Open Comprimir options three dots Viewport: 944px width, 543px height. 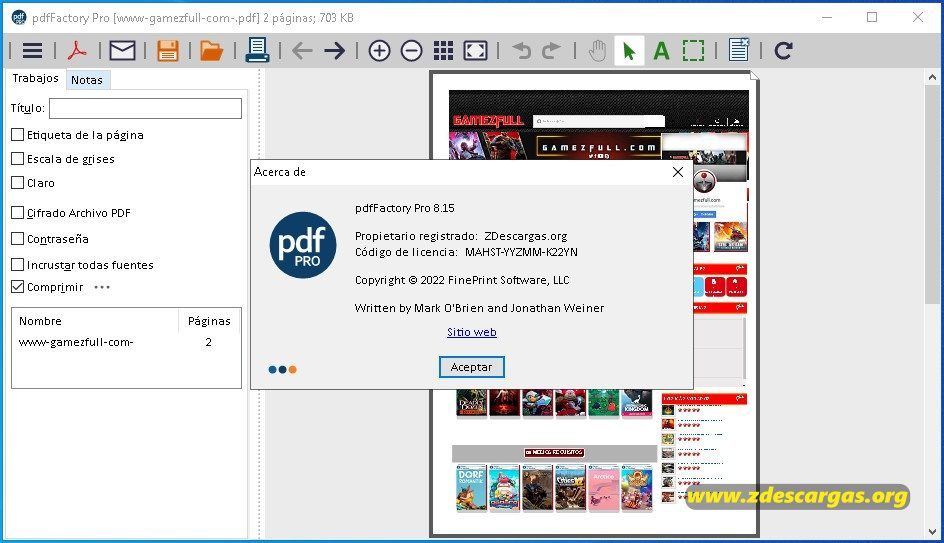(x=102, y=287)
